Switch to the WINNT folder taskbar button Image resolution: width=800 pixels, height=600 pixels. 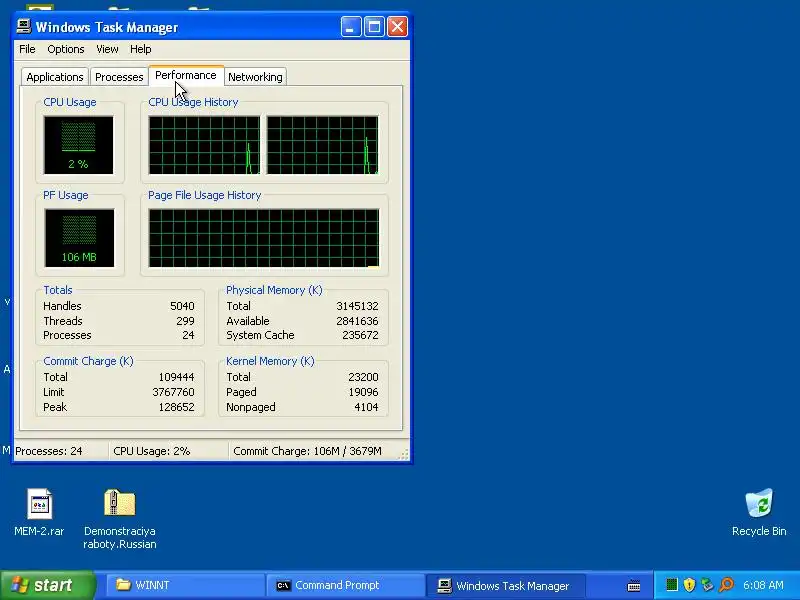pyautogui.click(x=185, y=585)
